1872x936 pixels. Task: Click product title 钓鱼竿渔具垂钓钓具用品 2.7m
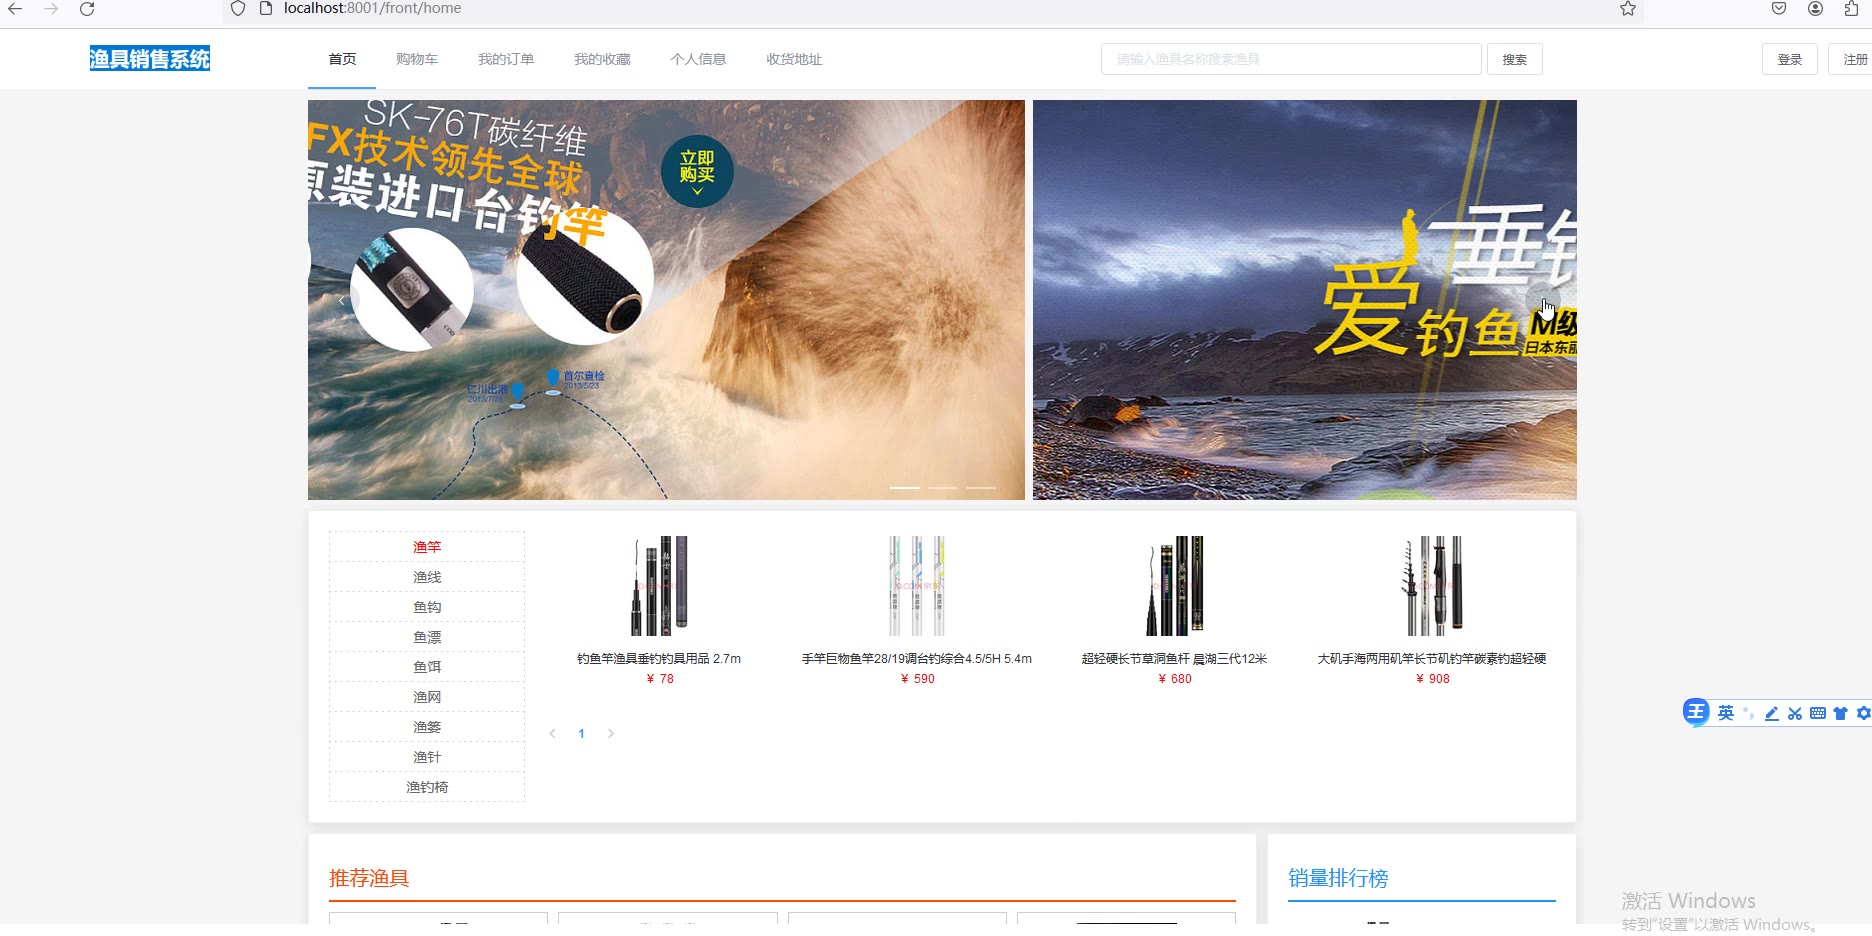point(659,659)
